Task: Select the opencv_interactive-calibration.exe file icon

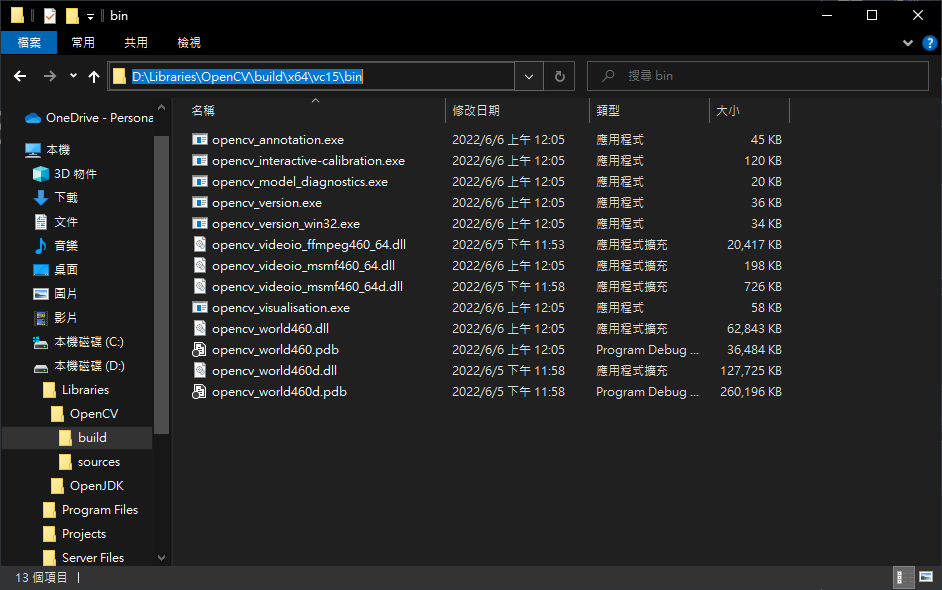Action: [199, 160]
